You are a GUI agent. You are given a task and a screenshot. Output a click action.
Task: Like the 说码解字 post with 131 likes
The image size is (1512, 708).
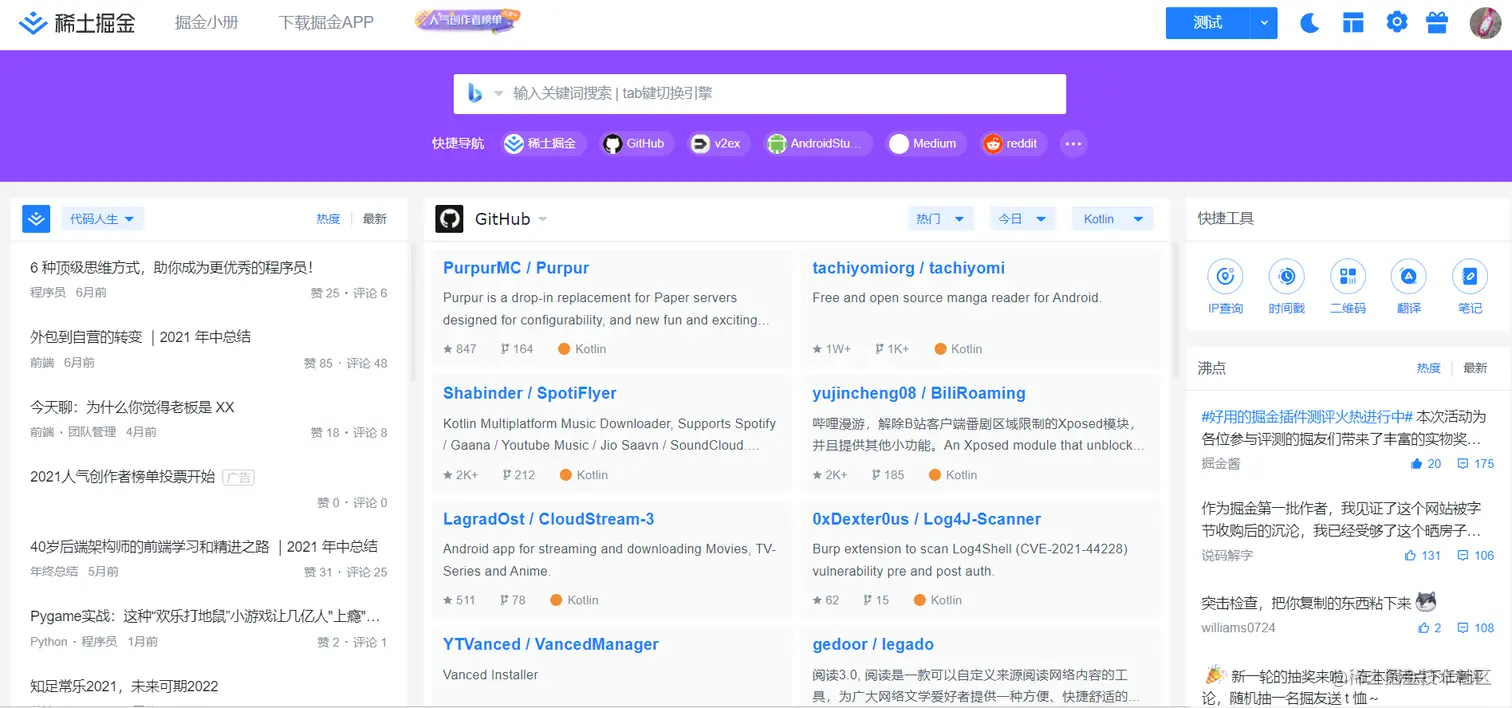click(1423, 555)
